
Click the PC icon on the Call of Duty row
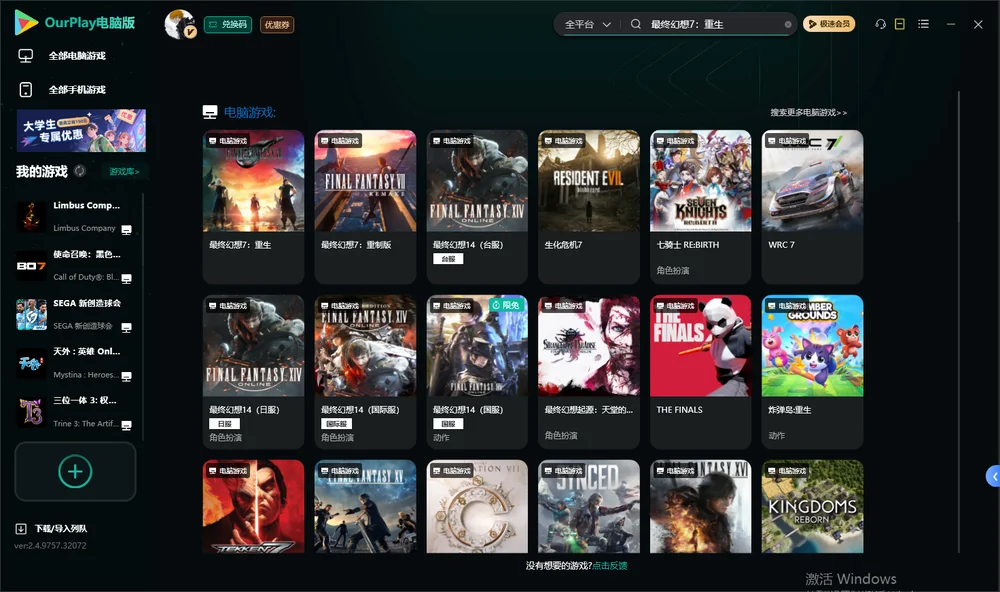126,279
